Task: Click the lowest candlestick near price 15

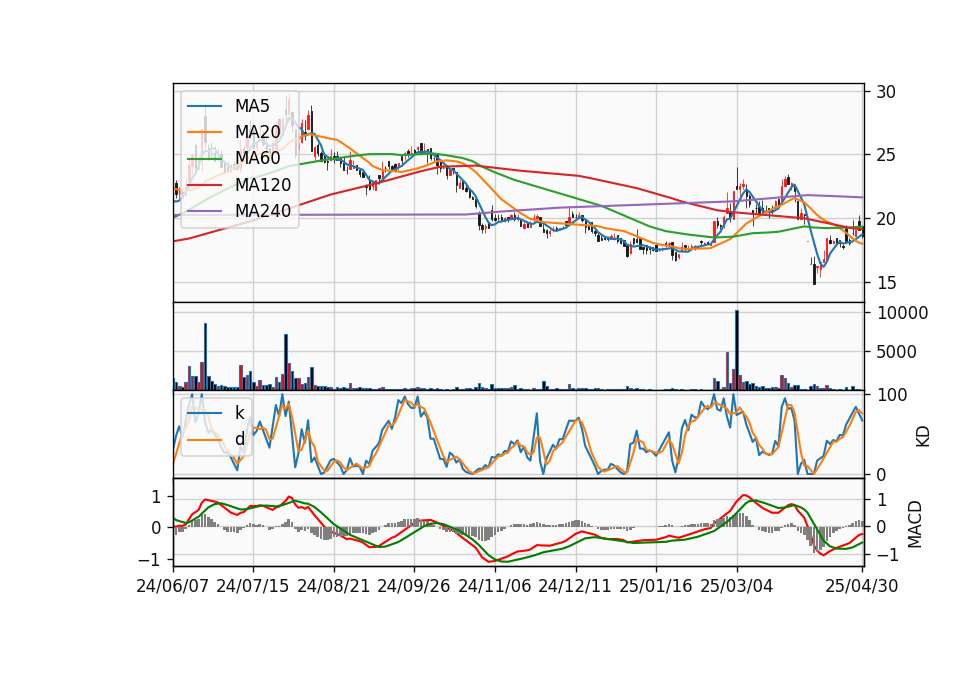Action: [814, 271]
